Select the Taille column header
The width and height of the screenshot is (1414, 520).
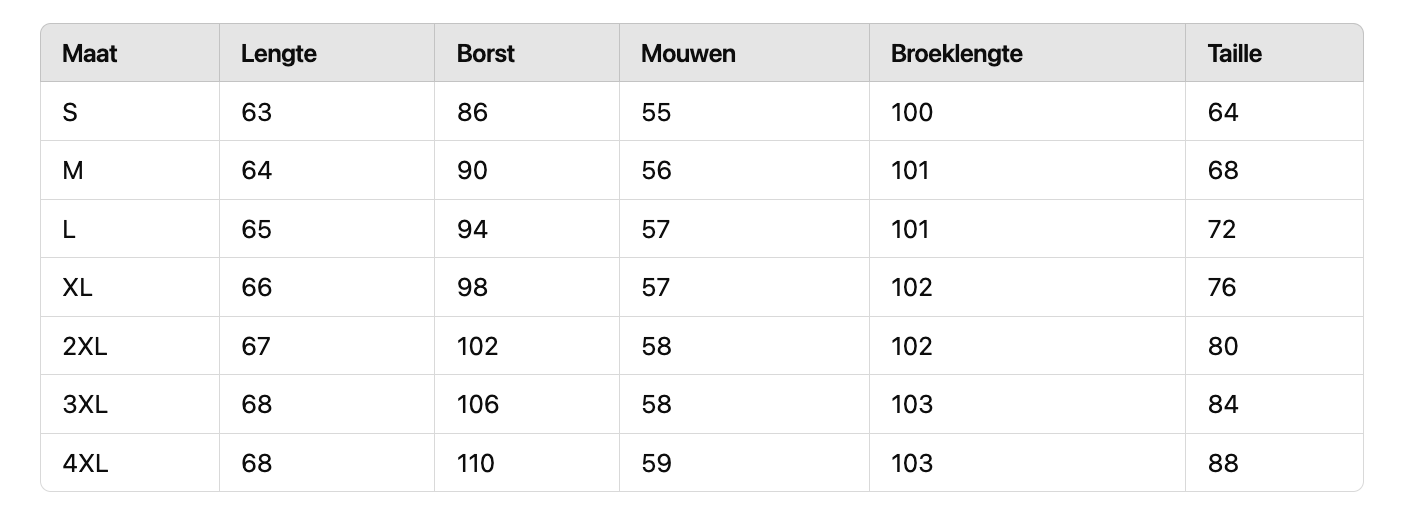click(1235, 54)
